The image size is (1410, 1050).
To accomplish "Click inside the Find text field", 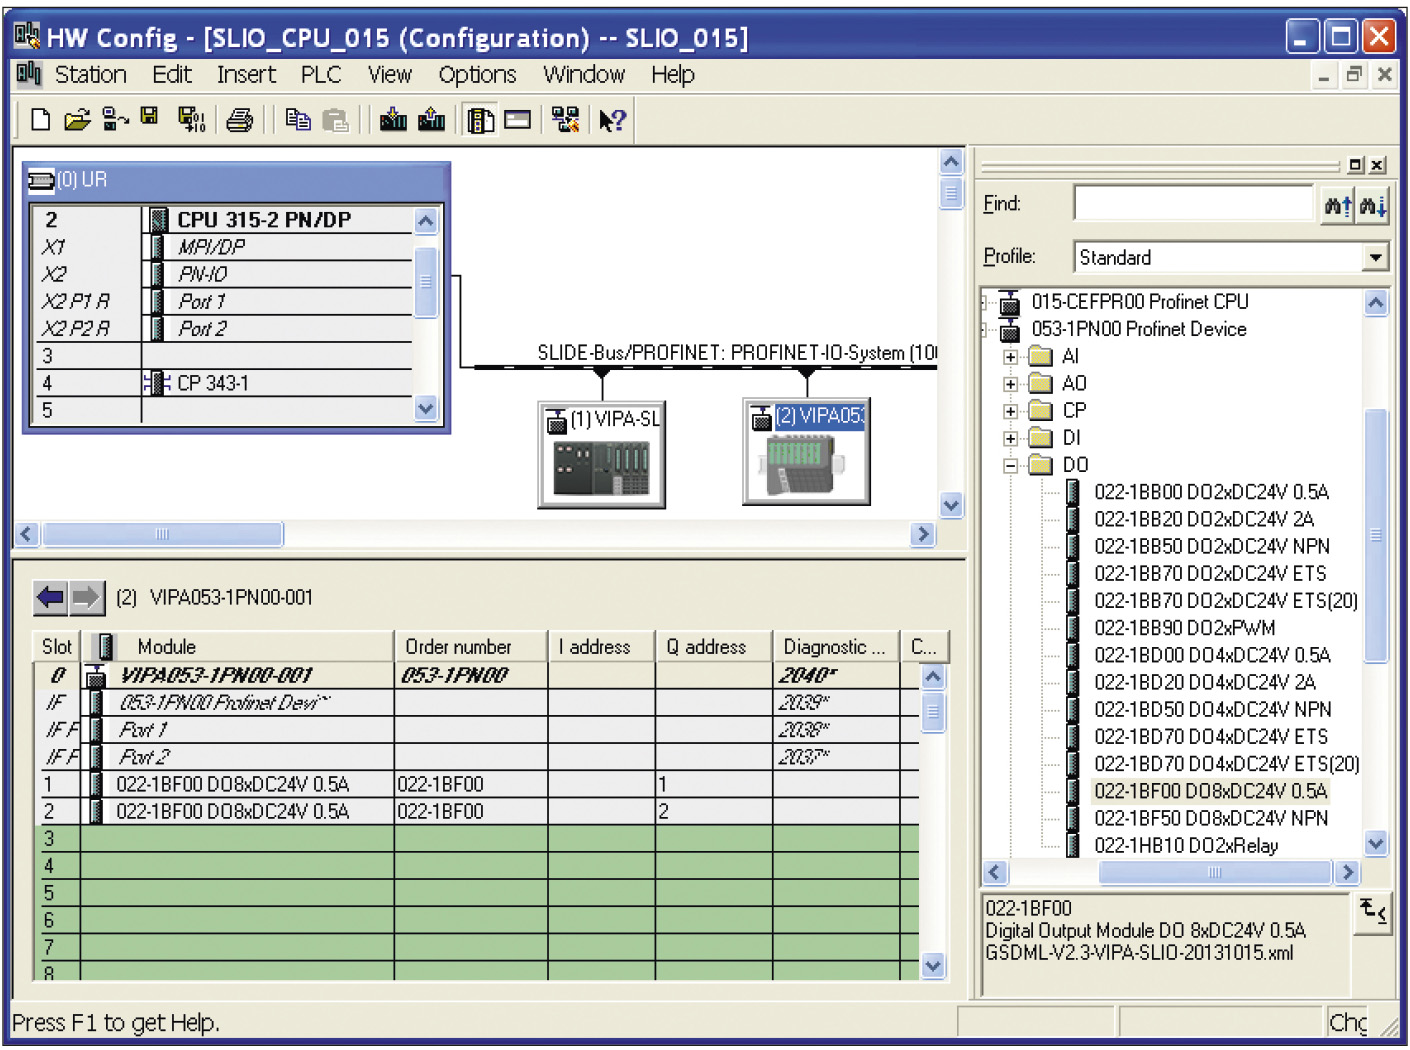I will (1194, 203).
